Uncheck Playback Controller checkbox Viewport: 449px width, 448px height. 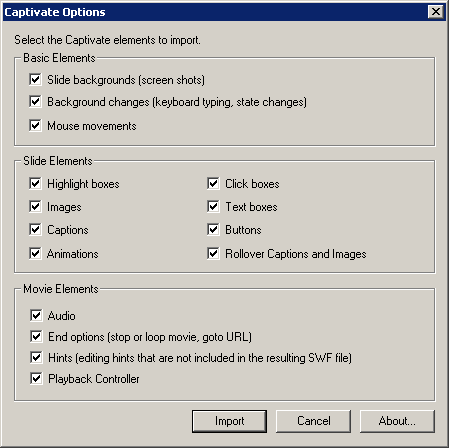[x=36, y=379]
